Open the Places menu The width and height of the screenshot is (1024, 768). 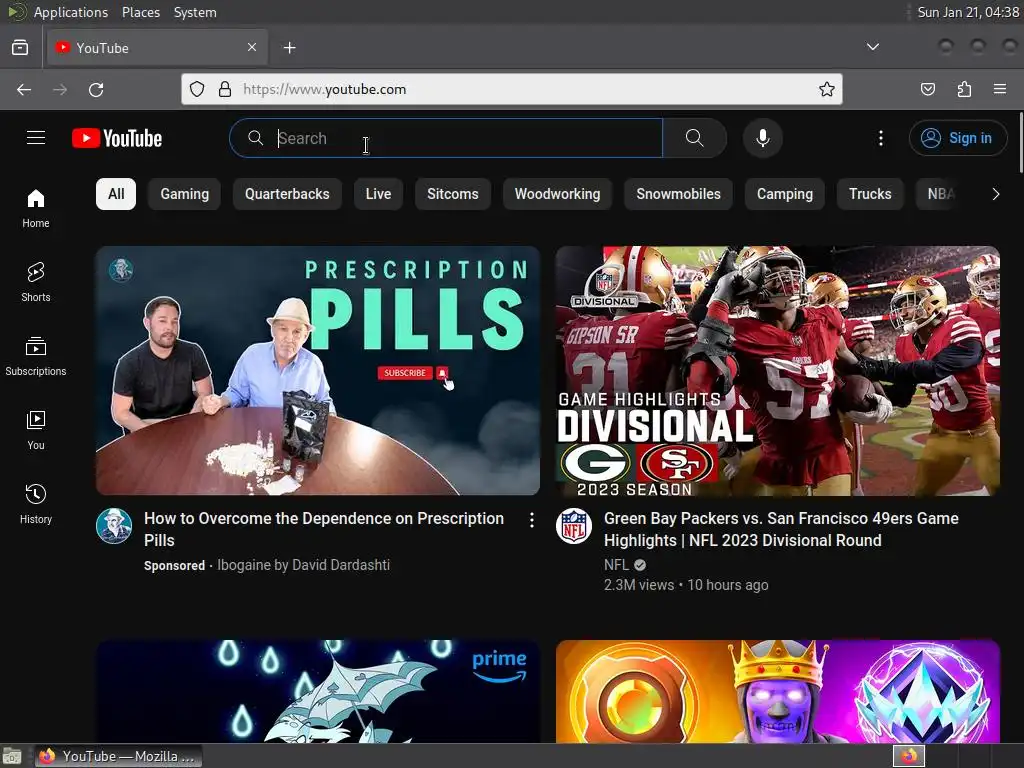pos(141,12)
